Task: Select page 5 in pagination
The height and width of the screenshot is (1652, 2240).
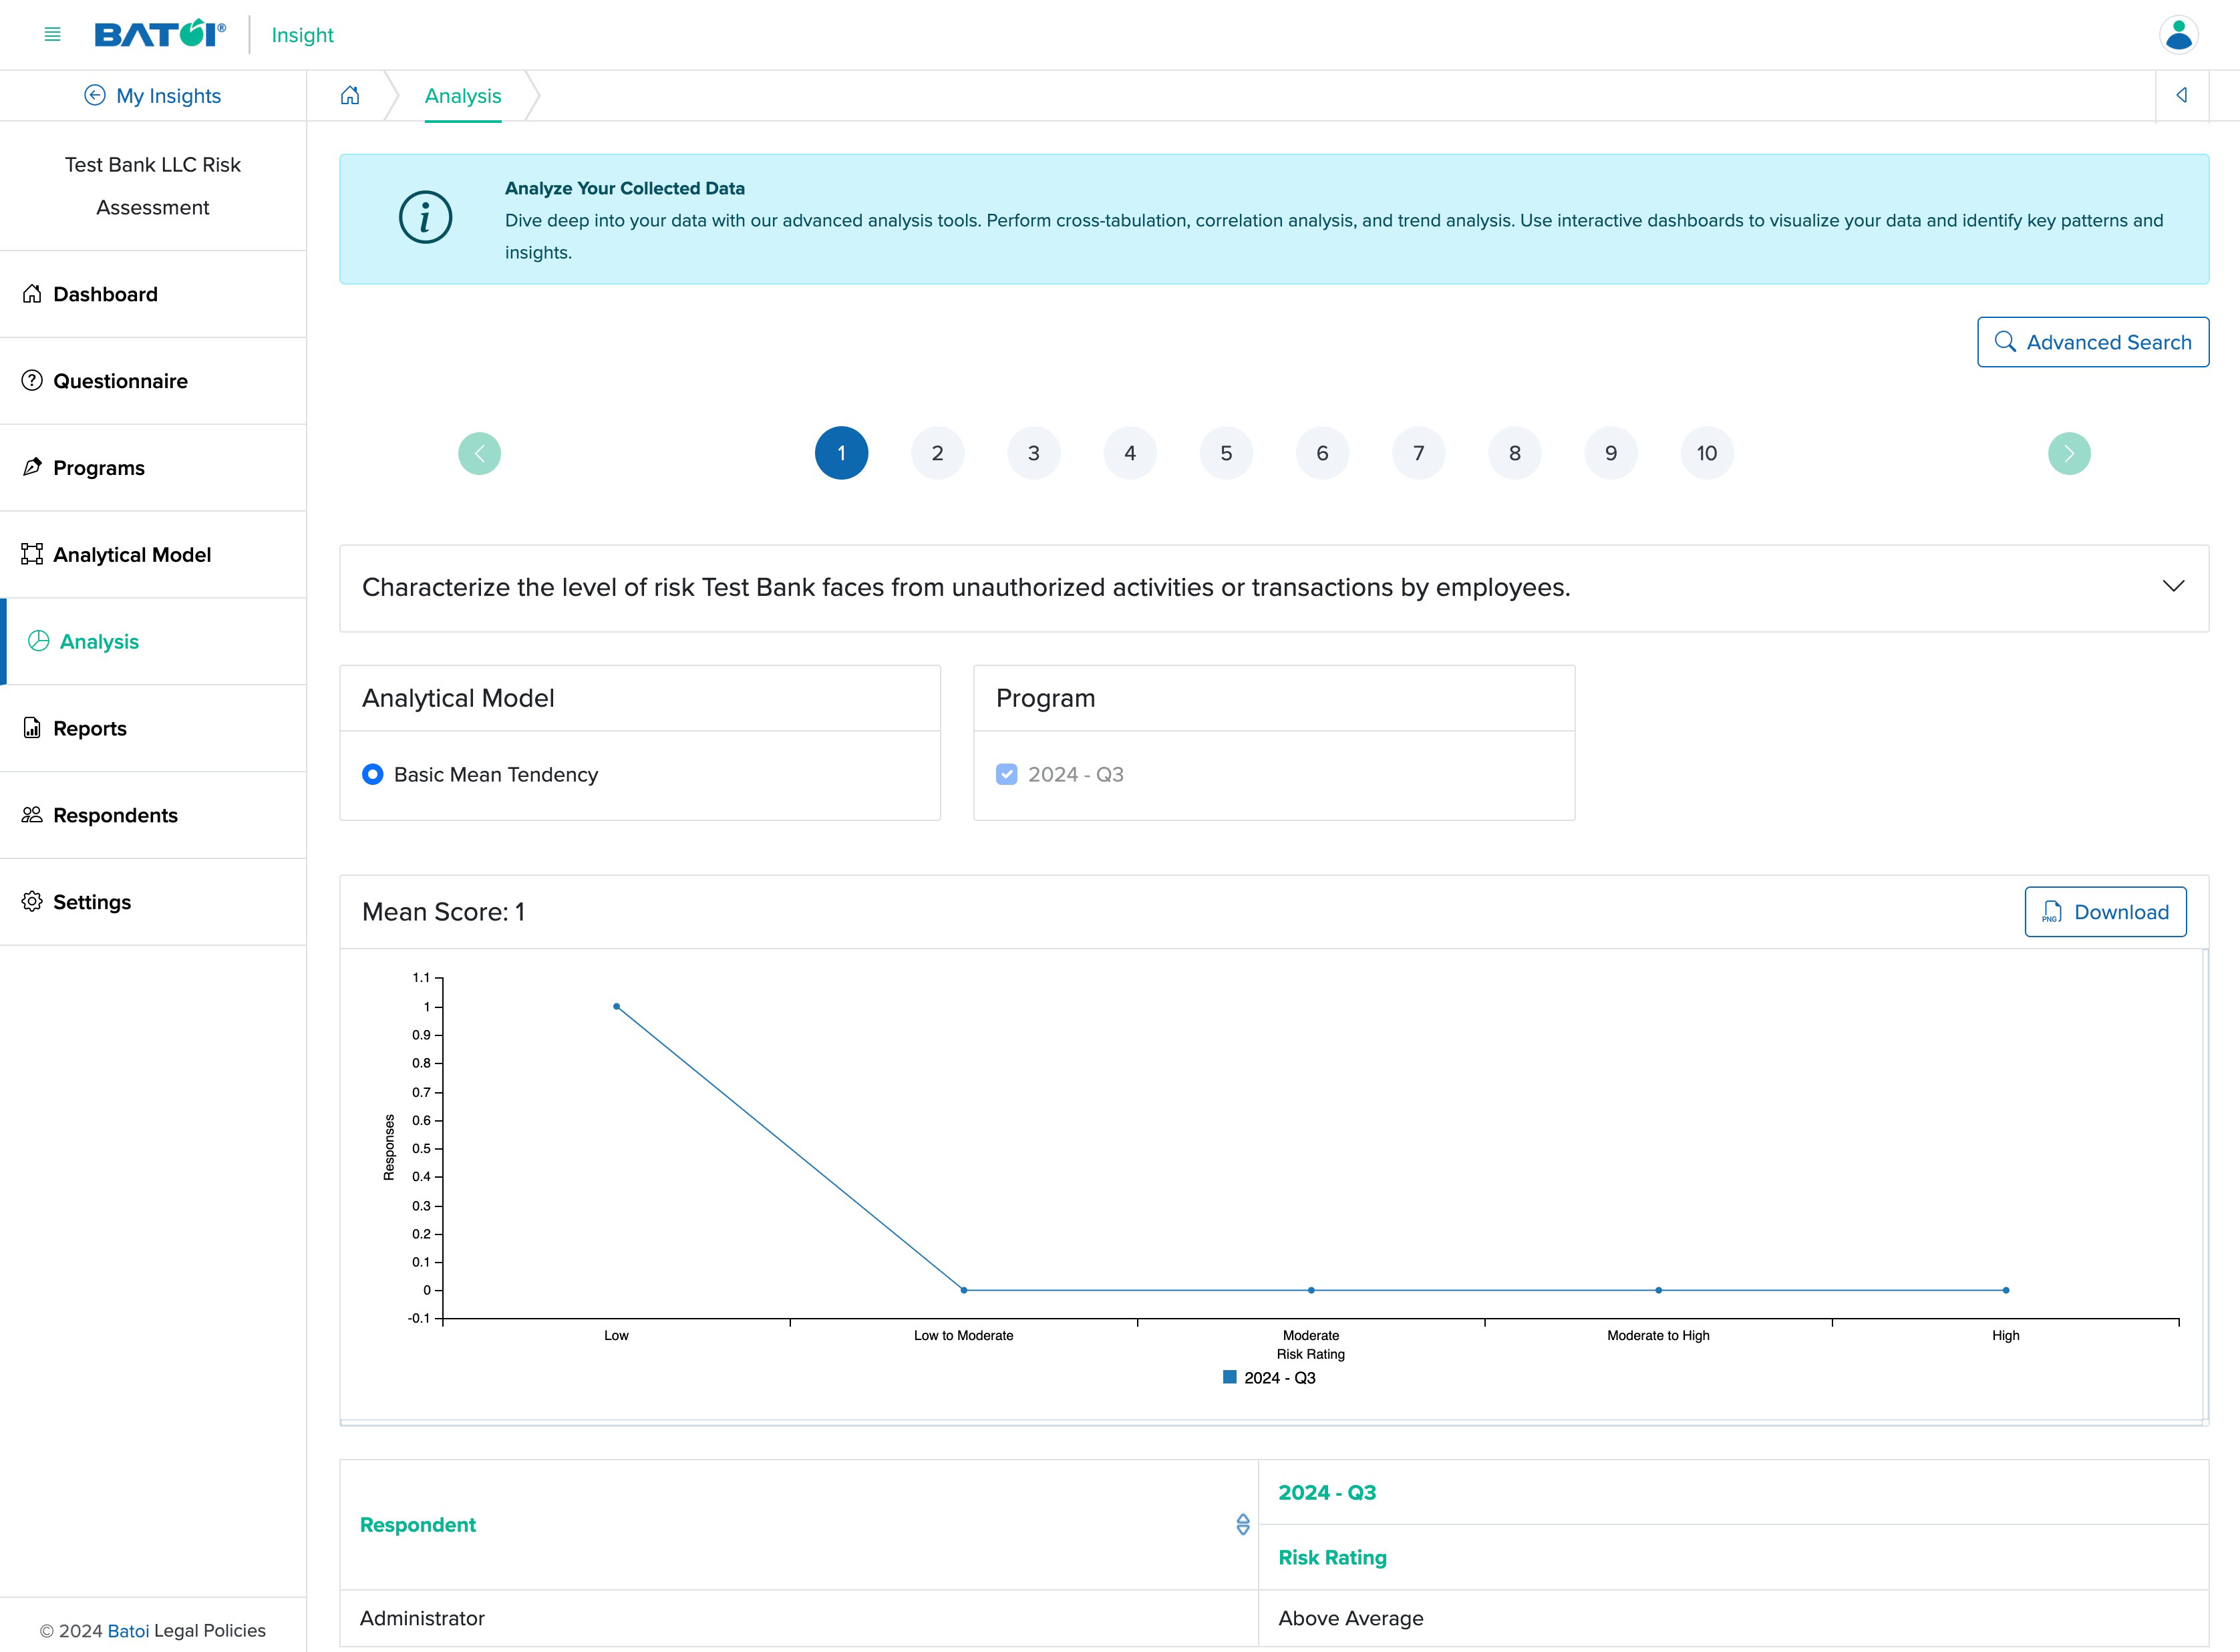Action: point(1225,454)
